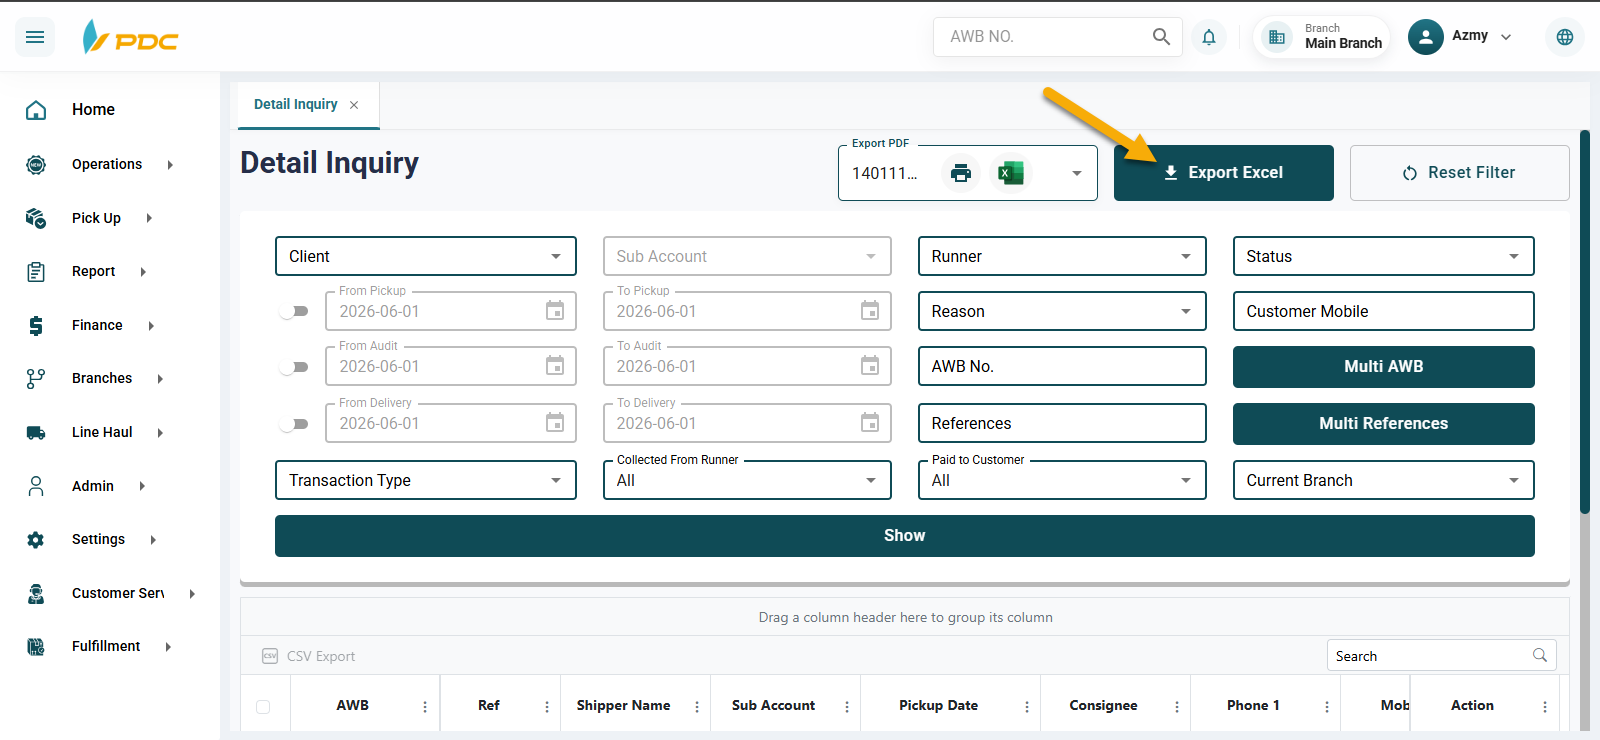Expand the Finance menu
This screenshot has width=1600, height=740.
point(151,326)
